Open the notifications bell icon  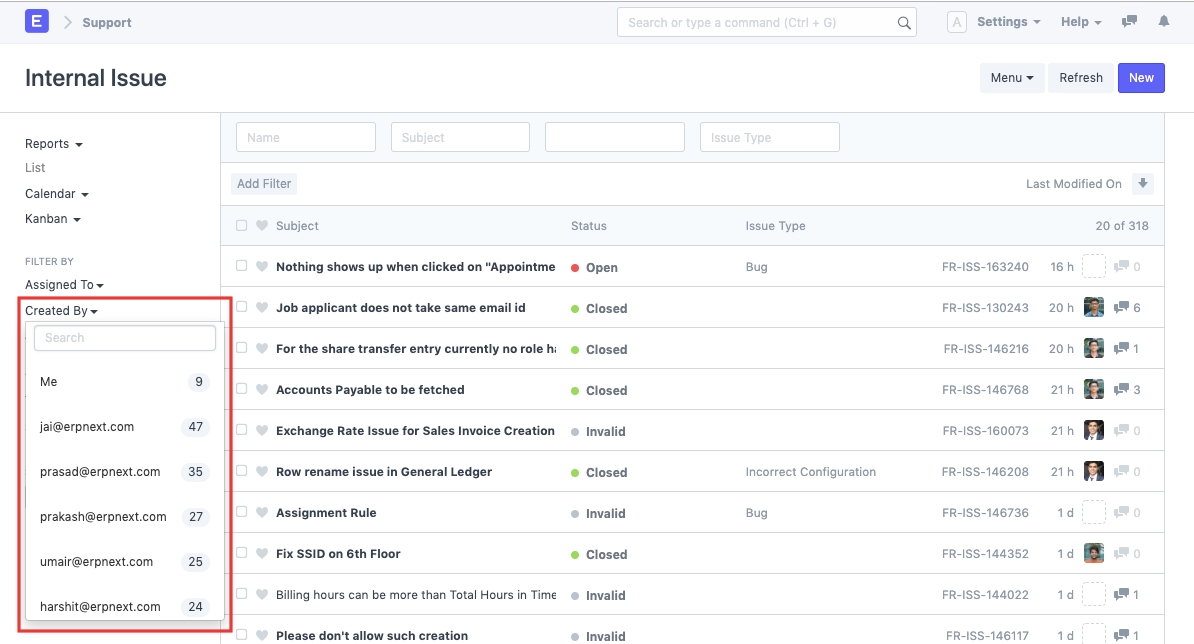(x=1163, y=22)
